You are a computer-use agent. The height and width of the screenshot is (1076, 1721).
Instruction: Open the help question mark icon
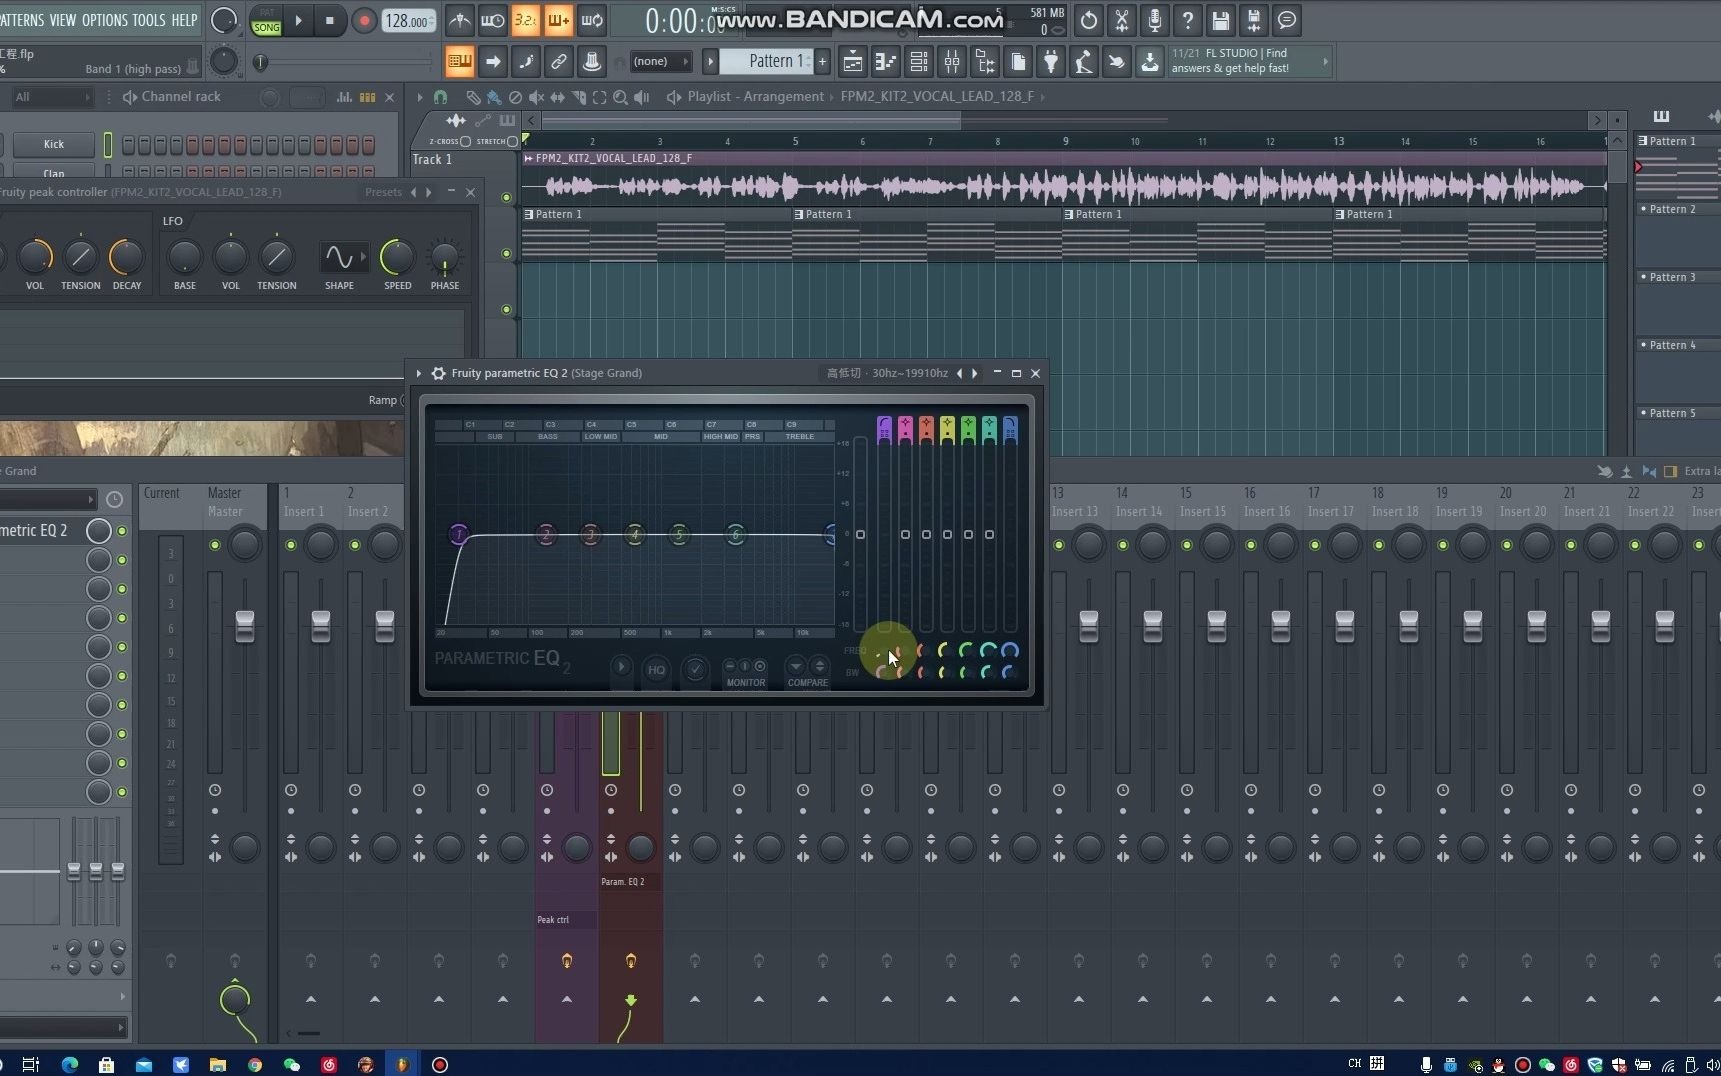click(1187, 20)
